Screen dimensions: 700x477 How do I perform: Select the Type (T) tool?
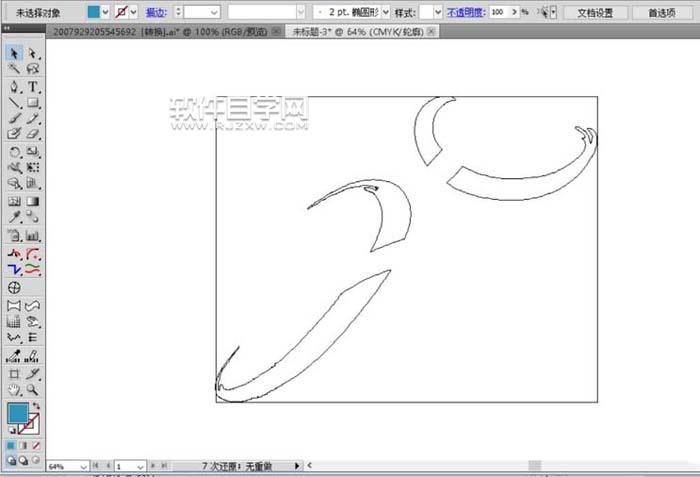(33, 87)
